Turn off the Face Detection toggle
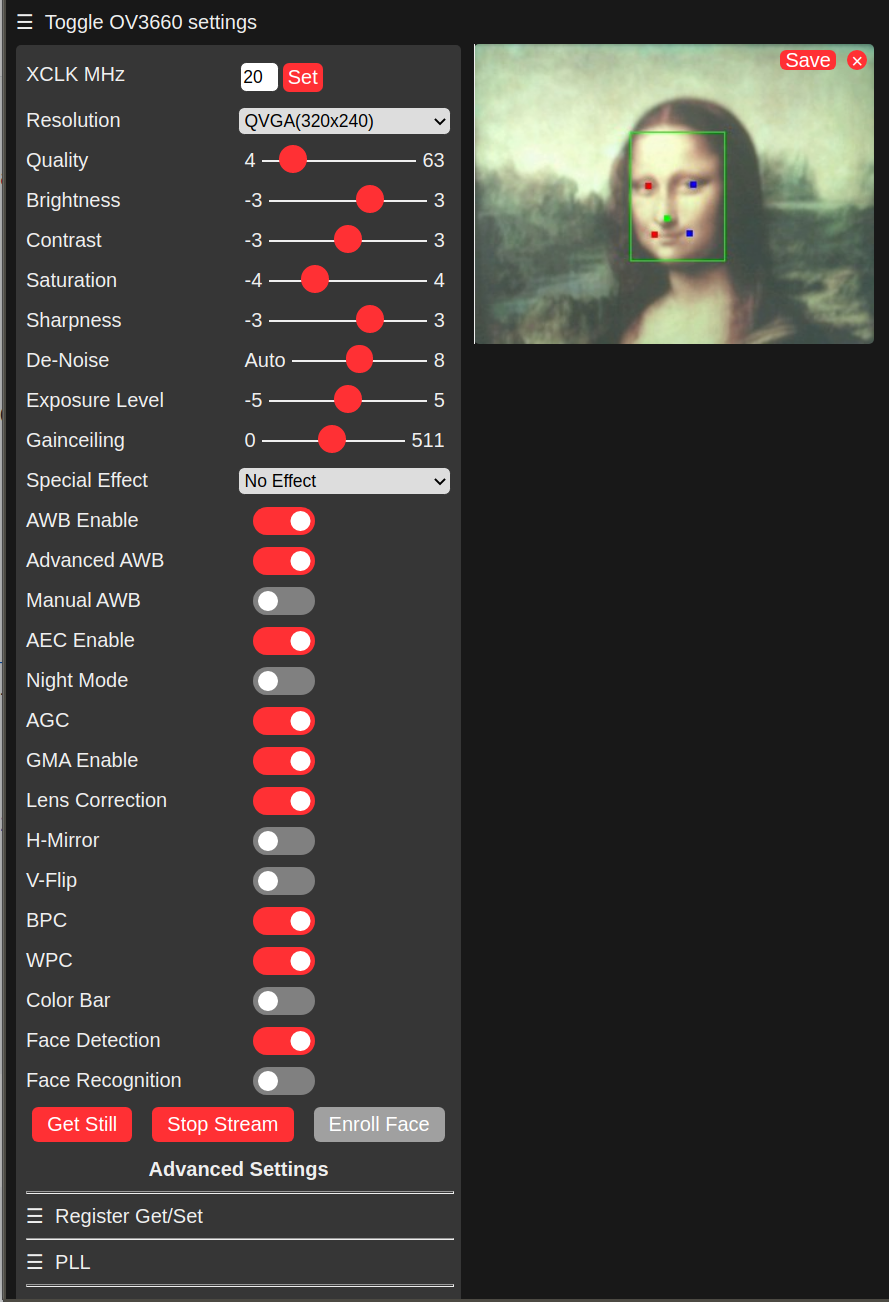This screenshot has height=1302, width=889. (284, 1041)
